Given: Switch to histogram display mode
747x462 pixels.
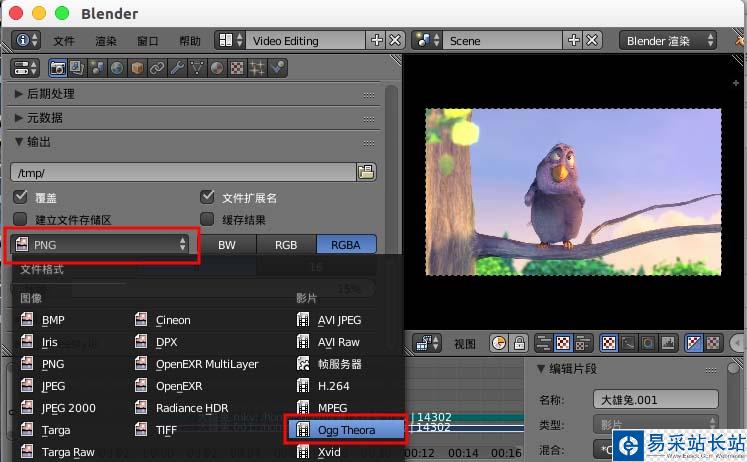Looking at the screenshot, I should point(668,343).
